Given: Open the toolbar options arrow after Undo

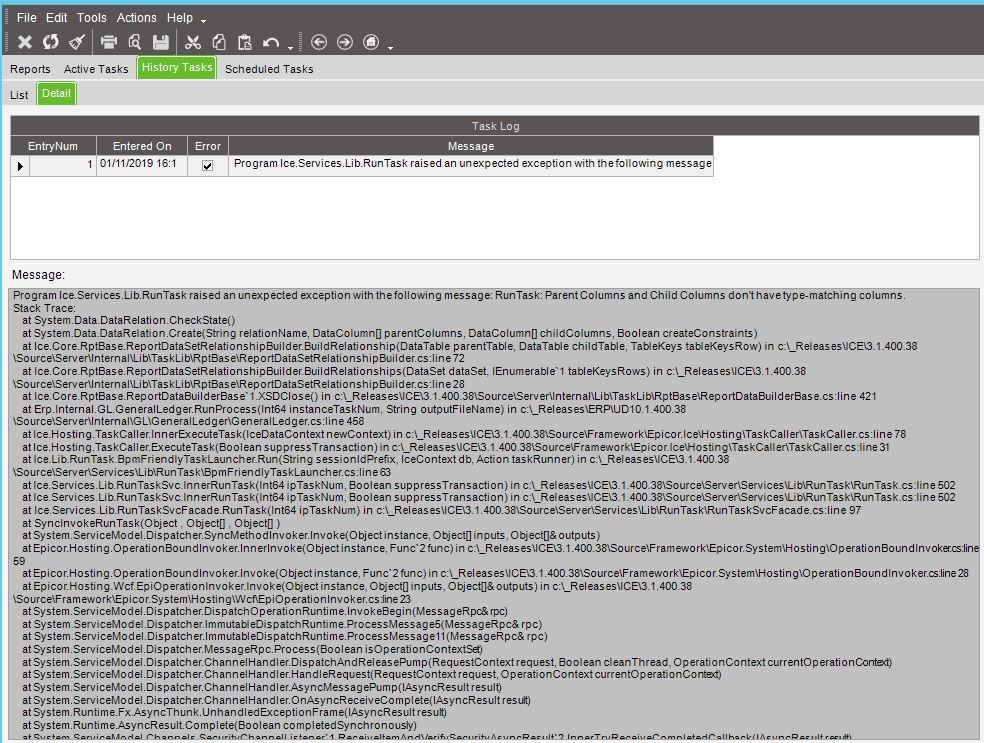Looking at the screenshot, I should point(290,48).
